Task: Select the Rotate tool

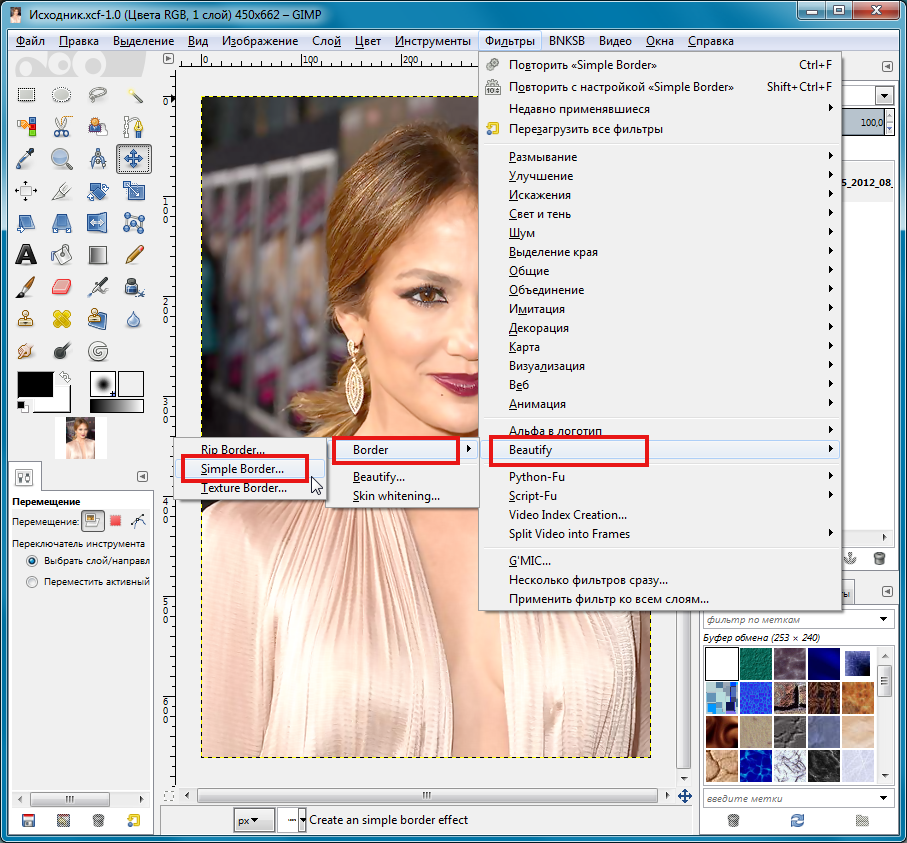Action: 98,190
